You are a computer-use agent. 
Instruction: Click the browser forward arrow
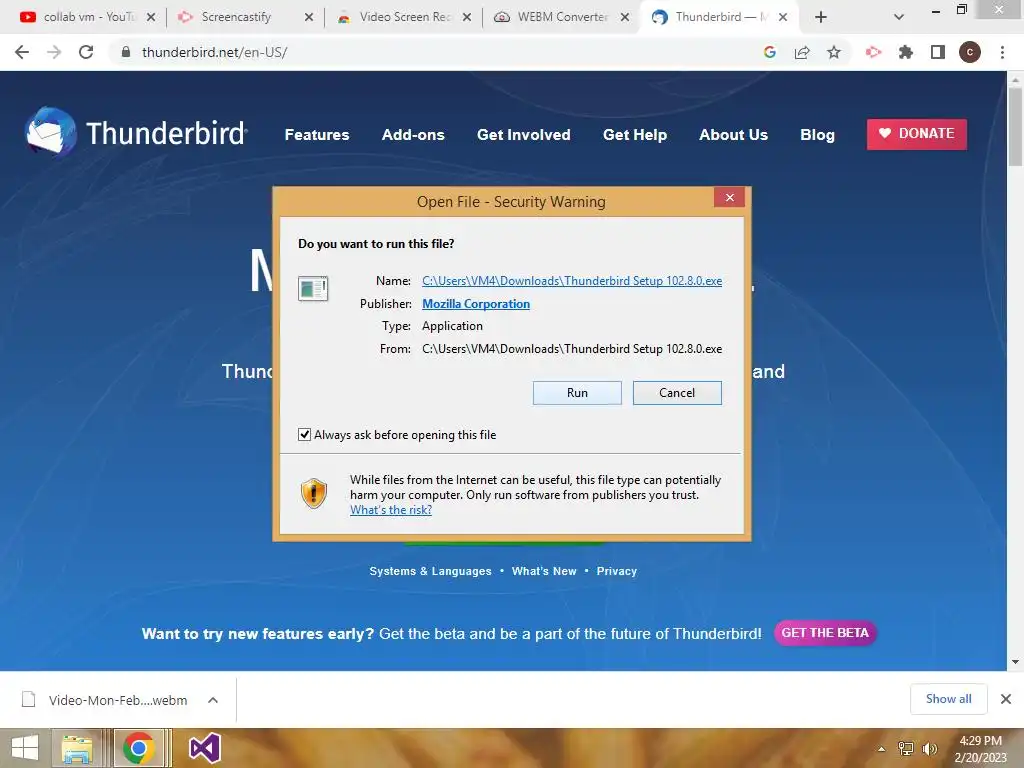54,52
